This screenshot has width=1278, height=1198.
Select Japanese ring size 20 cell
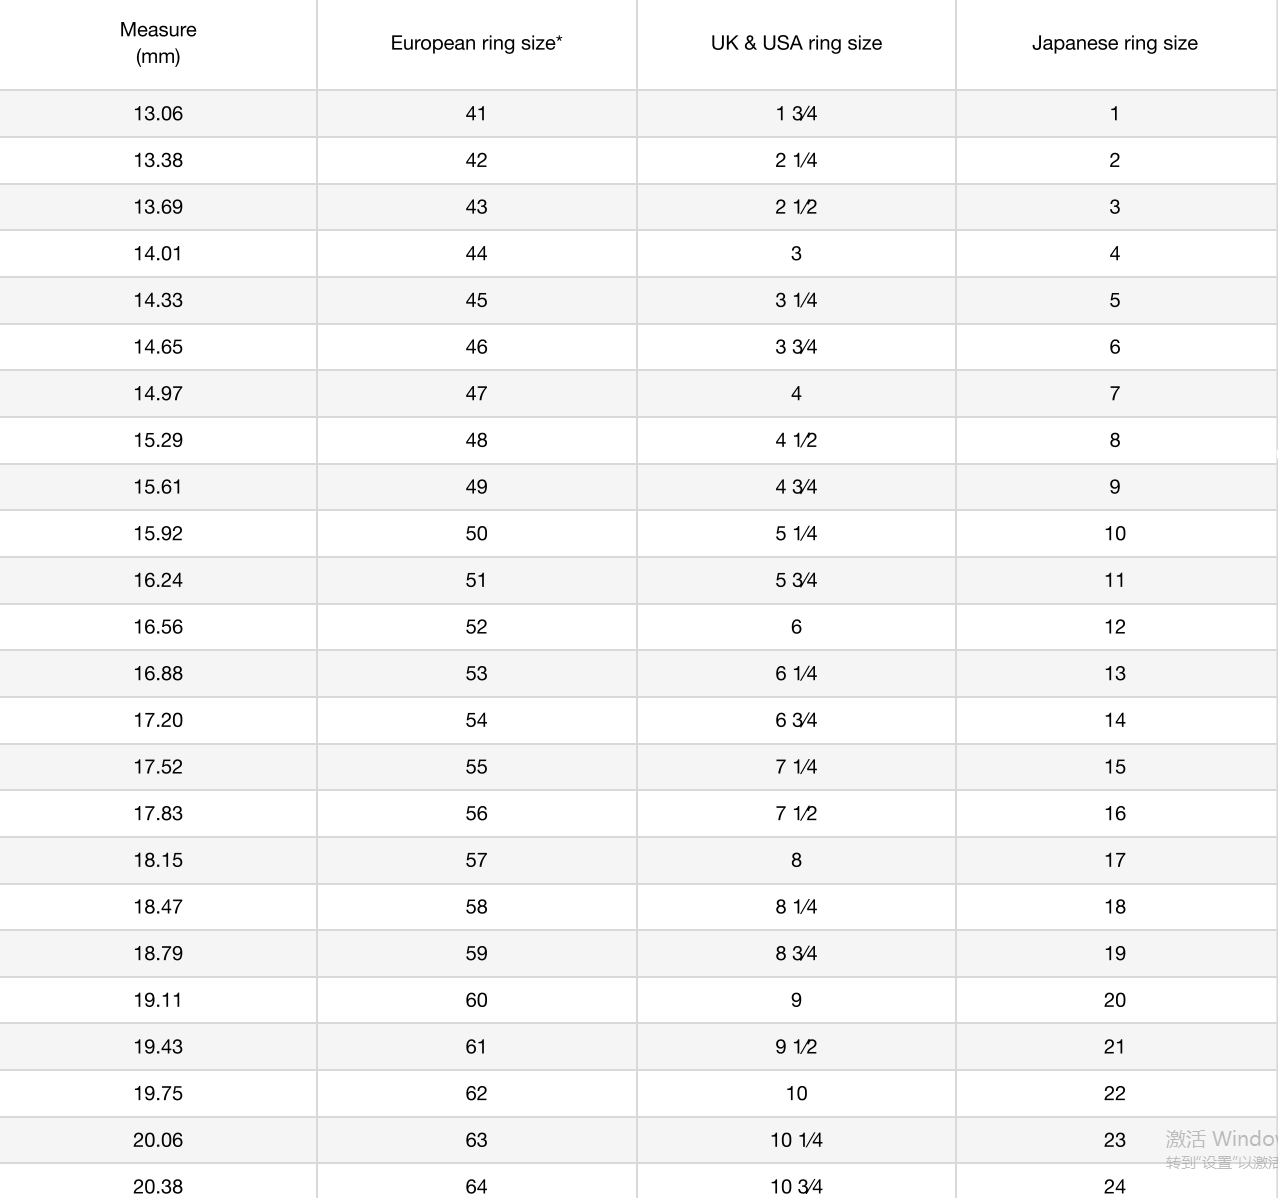(1114, 1000)
